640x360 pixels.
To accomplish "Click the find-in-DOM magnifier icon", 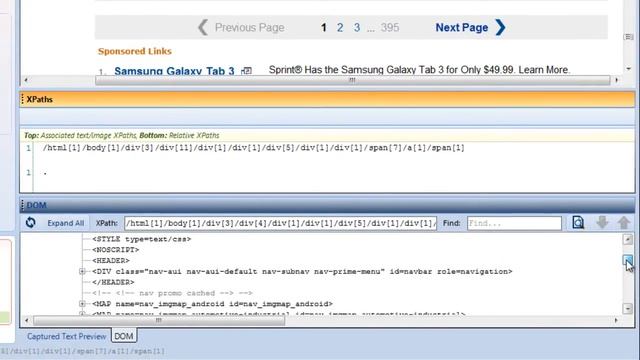I will pyautogui.click(x=578, y=222).
